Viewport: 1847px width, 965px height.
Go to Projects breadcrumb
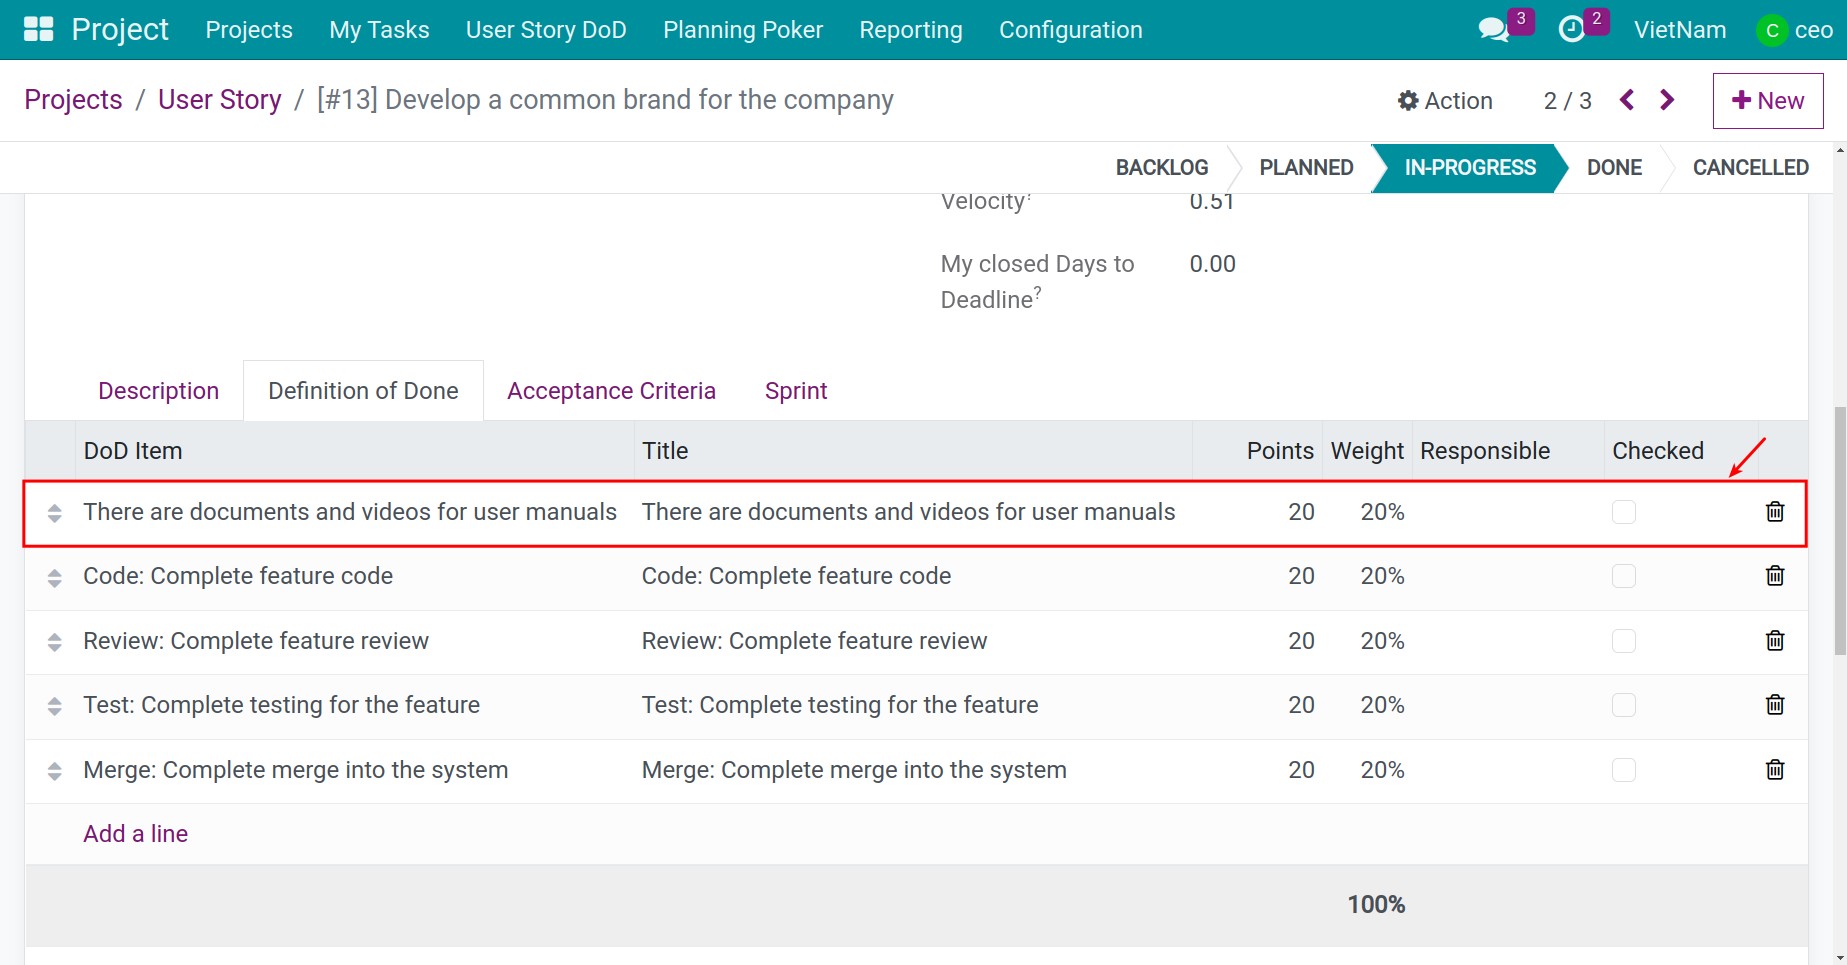[73, 100]
